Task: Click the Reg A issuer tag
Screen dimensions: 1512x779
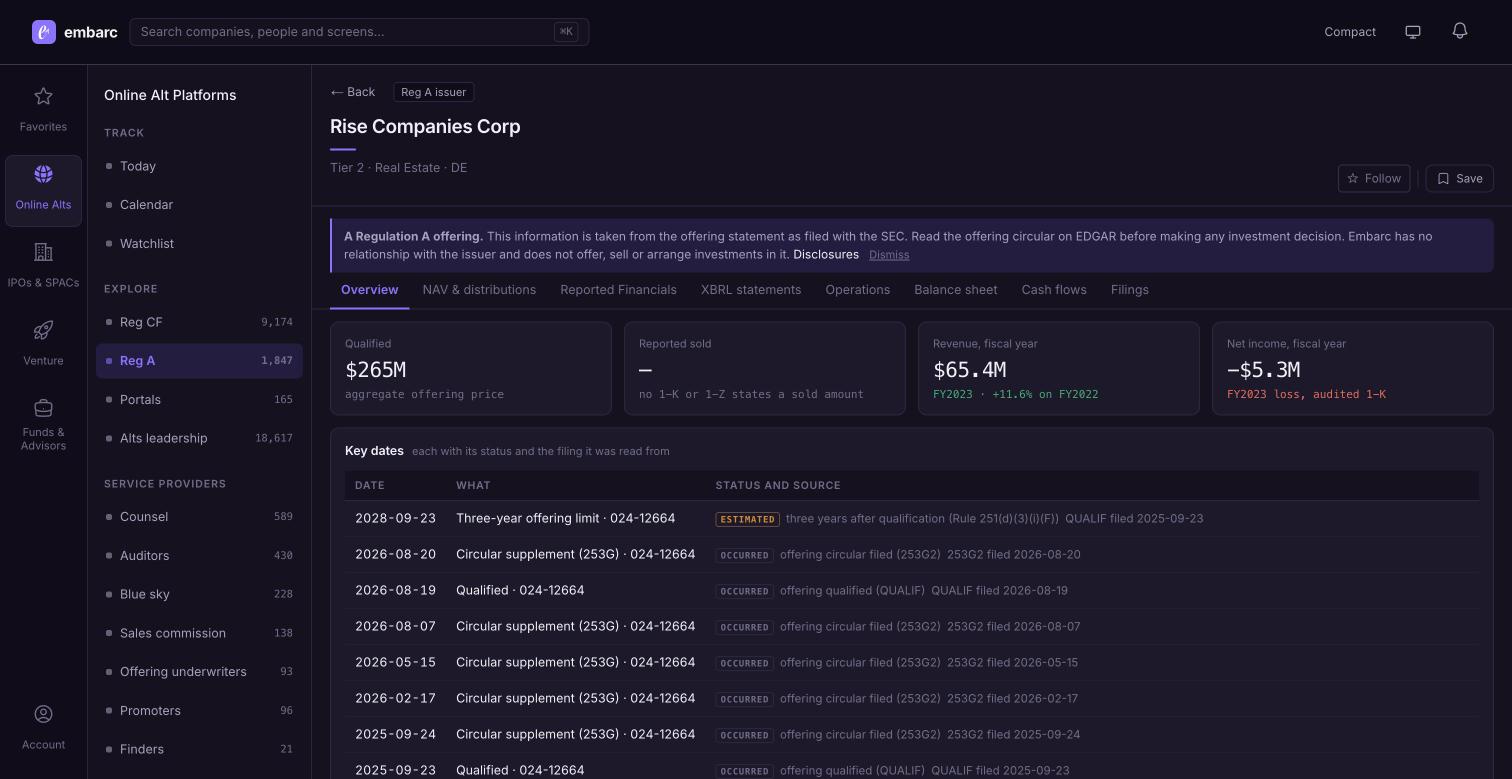Action: [434, 92]
